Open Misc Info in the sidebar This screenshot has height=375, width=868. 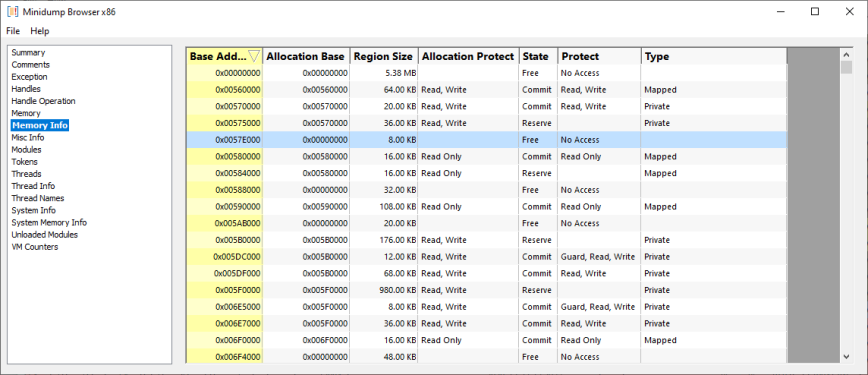(x=28, y=138)
